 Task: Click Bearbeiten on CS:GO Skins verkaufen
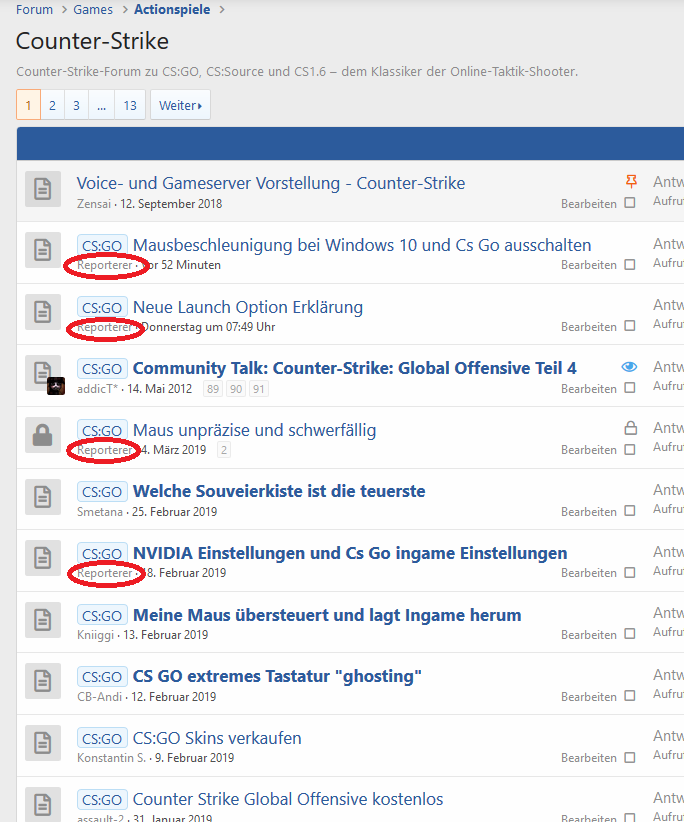pyautogui.click(x=589, y=758)
